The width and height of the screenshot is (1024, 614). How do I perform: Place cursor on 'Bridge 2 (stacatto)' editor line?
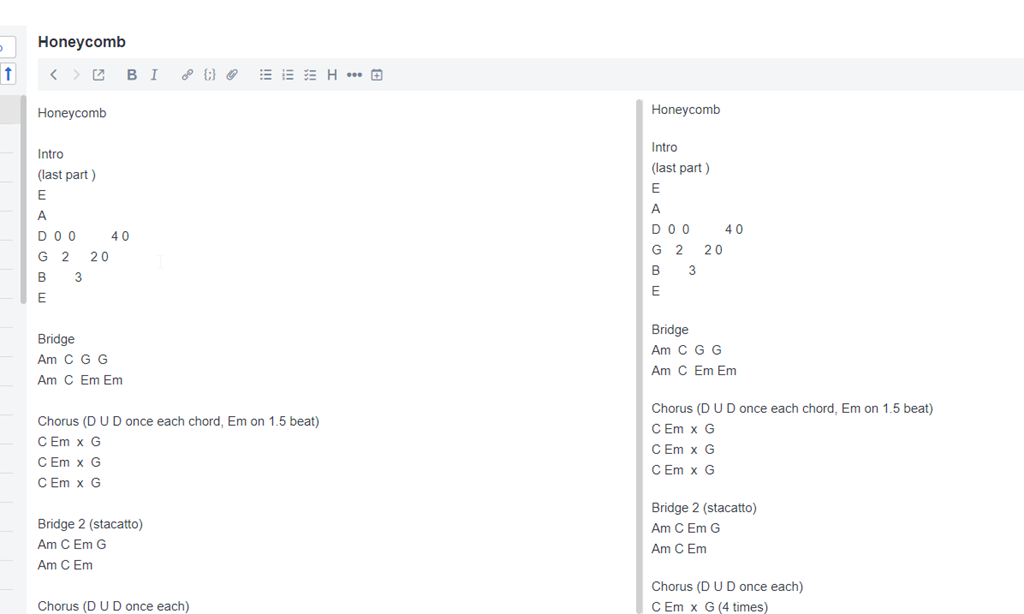(x=90, y=524)
